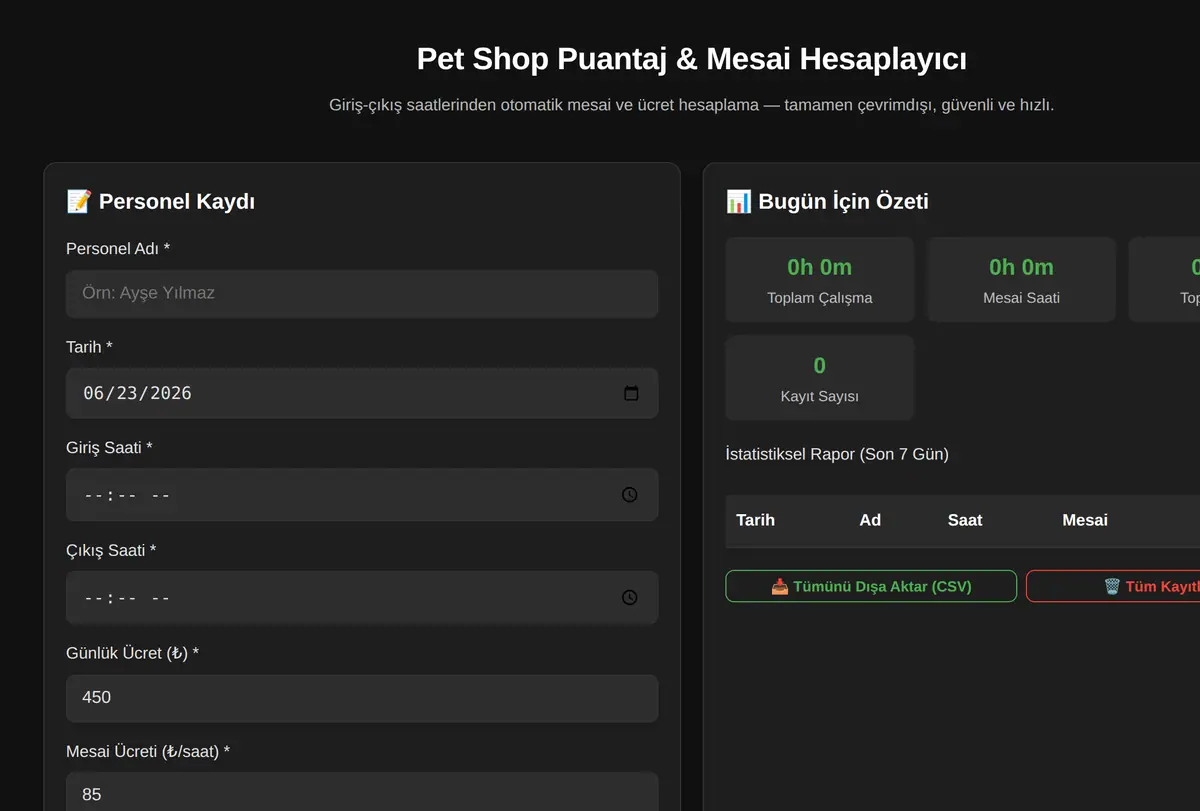Click the Giriş Saati * label

109,447
